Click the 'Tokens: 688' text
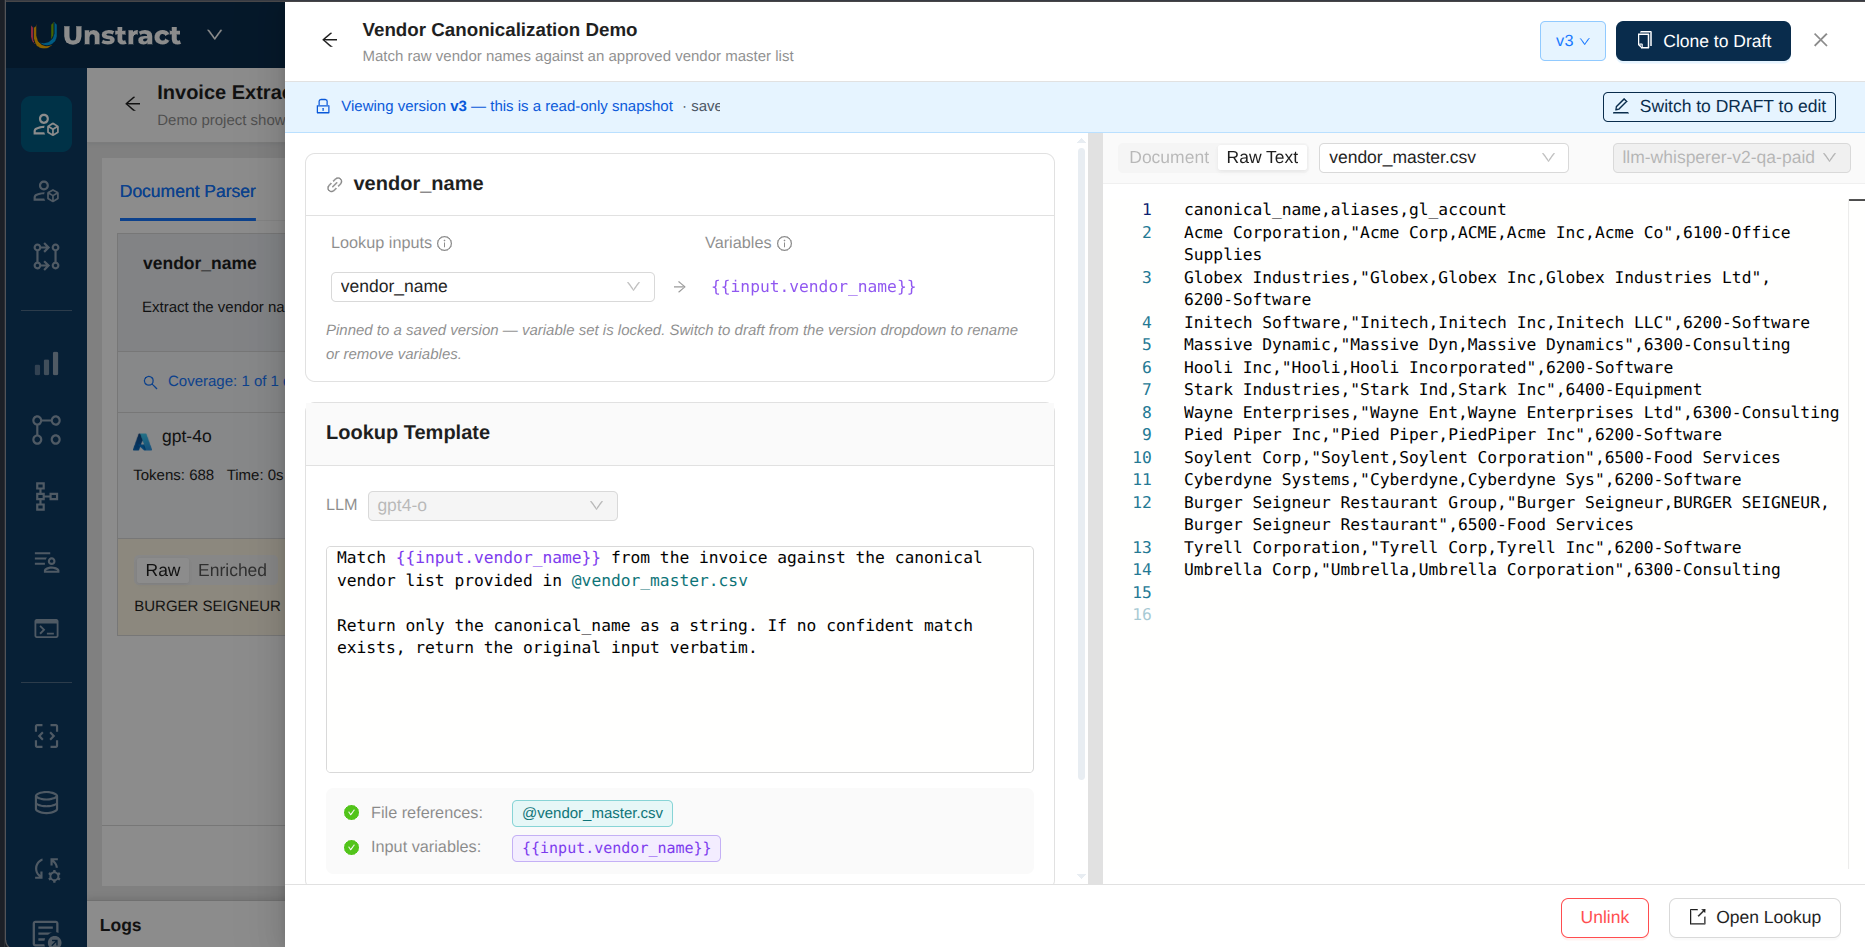The image size is (1865, 947). click(x=174, y=476)
